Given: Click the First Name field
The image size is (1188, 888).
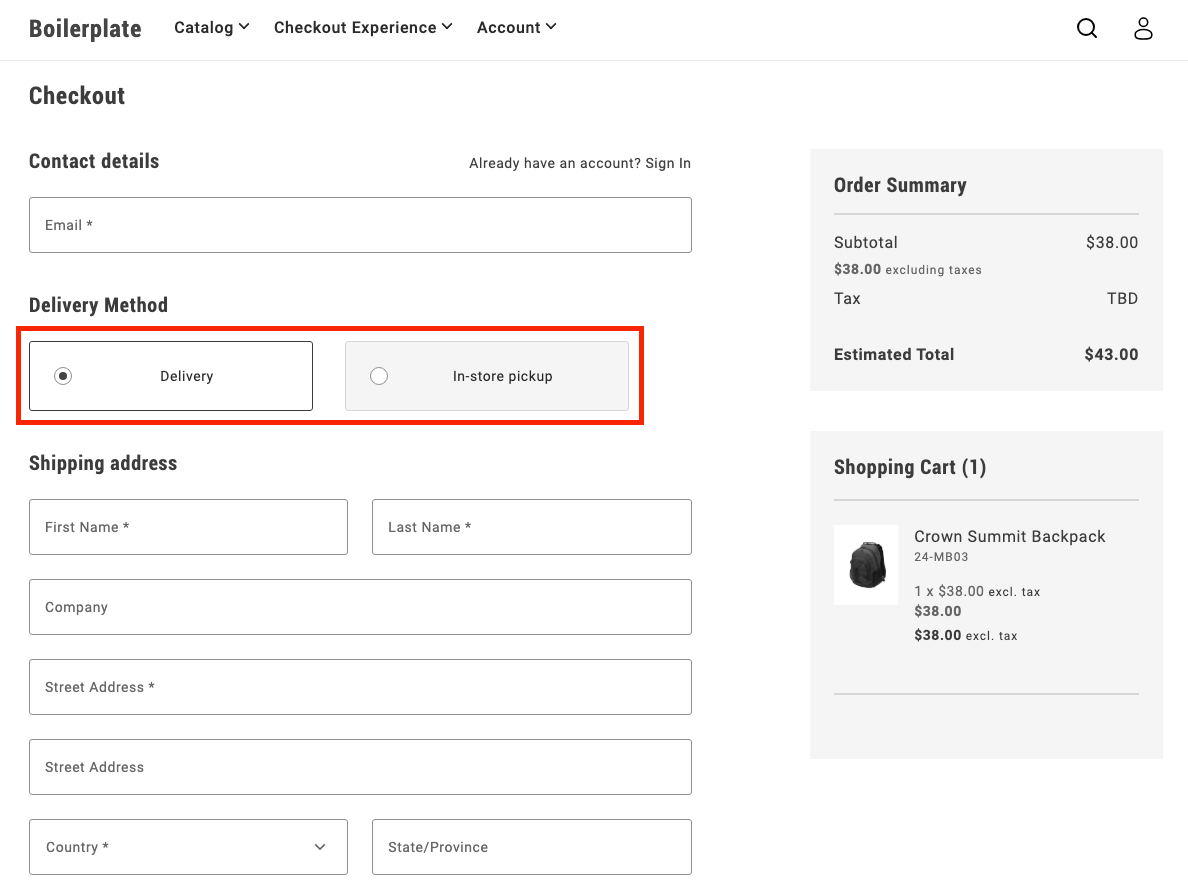Looking at the screenshot, I should pyautogui.click(x=188, y=527).
